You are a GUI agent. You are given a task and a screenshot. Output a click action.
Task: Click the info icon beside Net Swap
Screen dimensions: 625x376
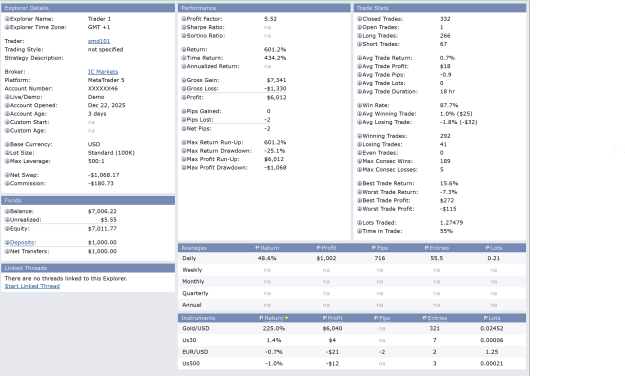pos(7,175)
